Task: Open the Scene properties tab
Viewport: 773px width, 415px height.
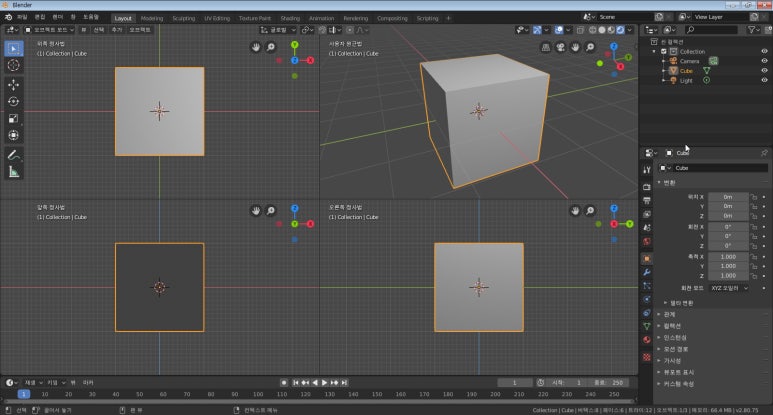Action: click(647, 228)
